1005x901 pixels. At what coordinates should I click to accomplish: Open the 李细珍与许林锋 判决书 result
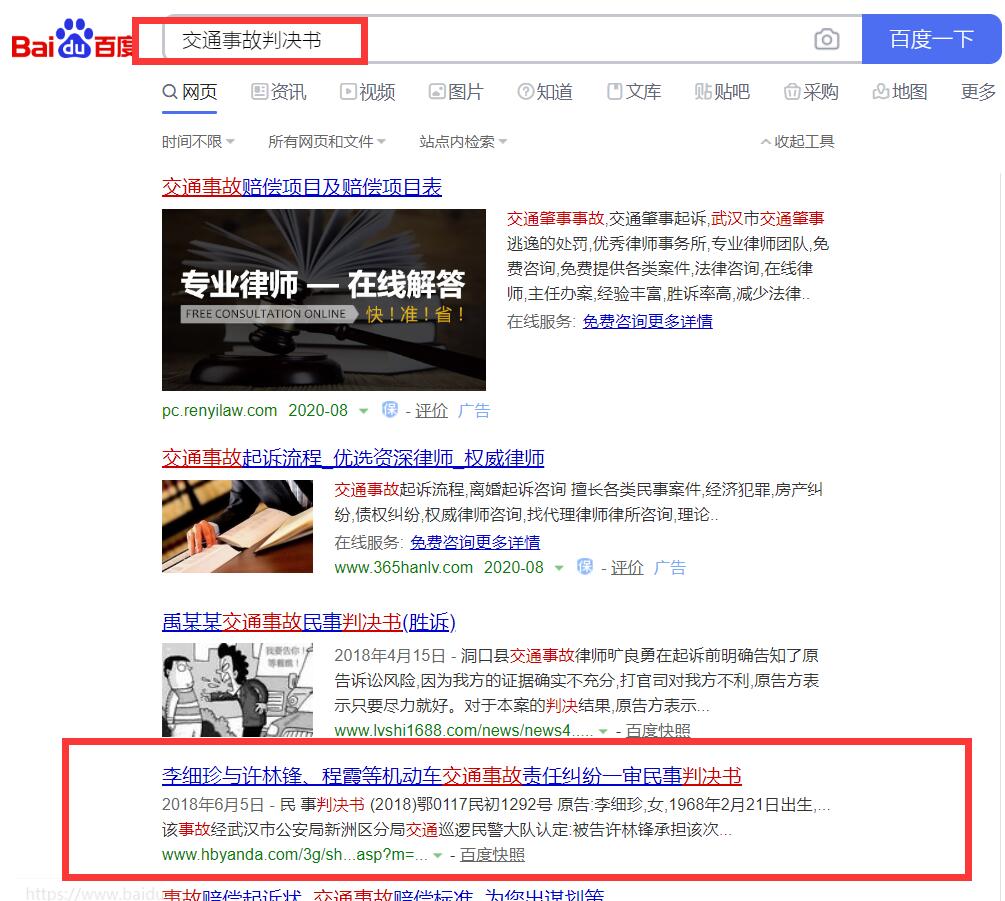pyautogui.click(x=452, y=776)
